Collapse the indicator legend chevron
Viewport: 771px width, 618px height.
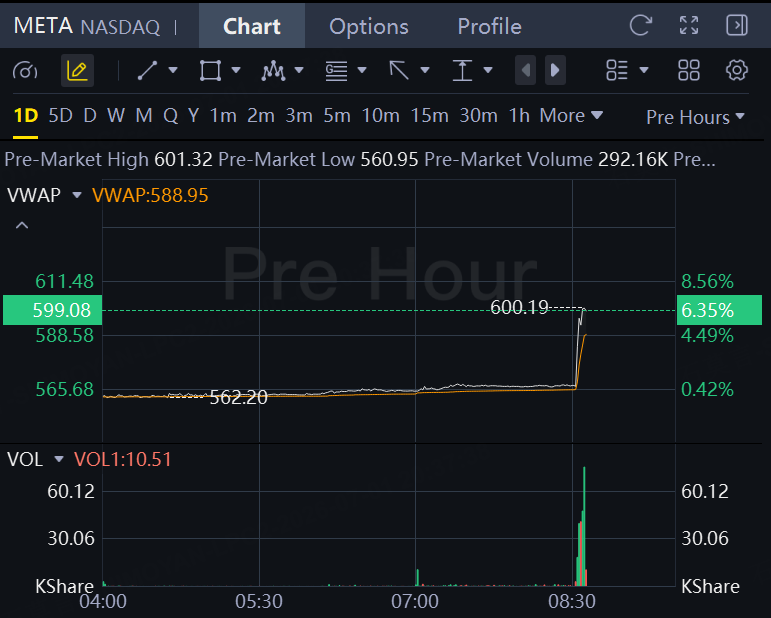(x=22, y=226)
